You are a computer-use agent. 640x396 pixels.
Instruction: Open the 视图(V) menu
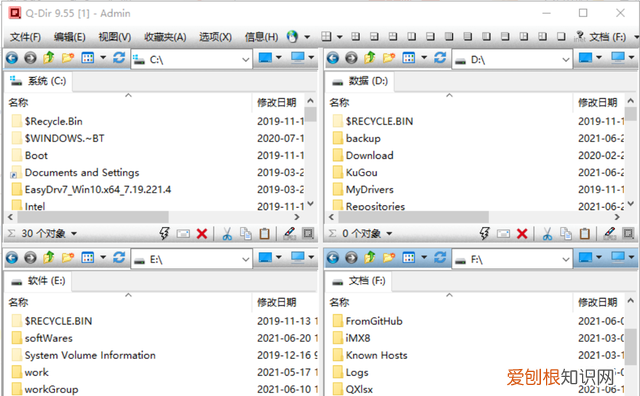(x=115, y=37)
